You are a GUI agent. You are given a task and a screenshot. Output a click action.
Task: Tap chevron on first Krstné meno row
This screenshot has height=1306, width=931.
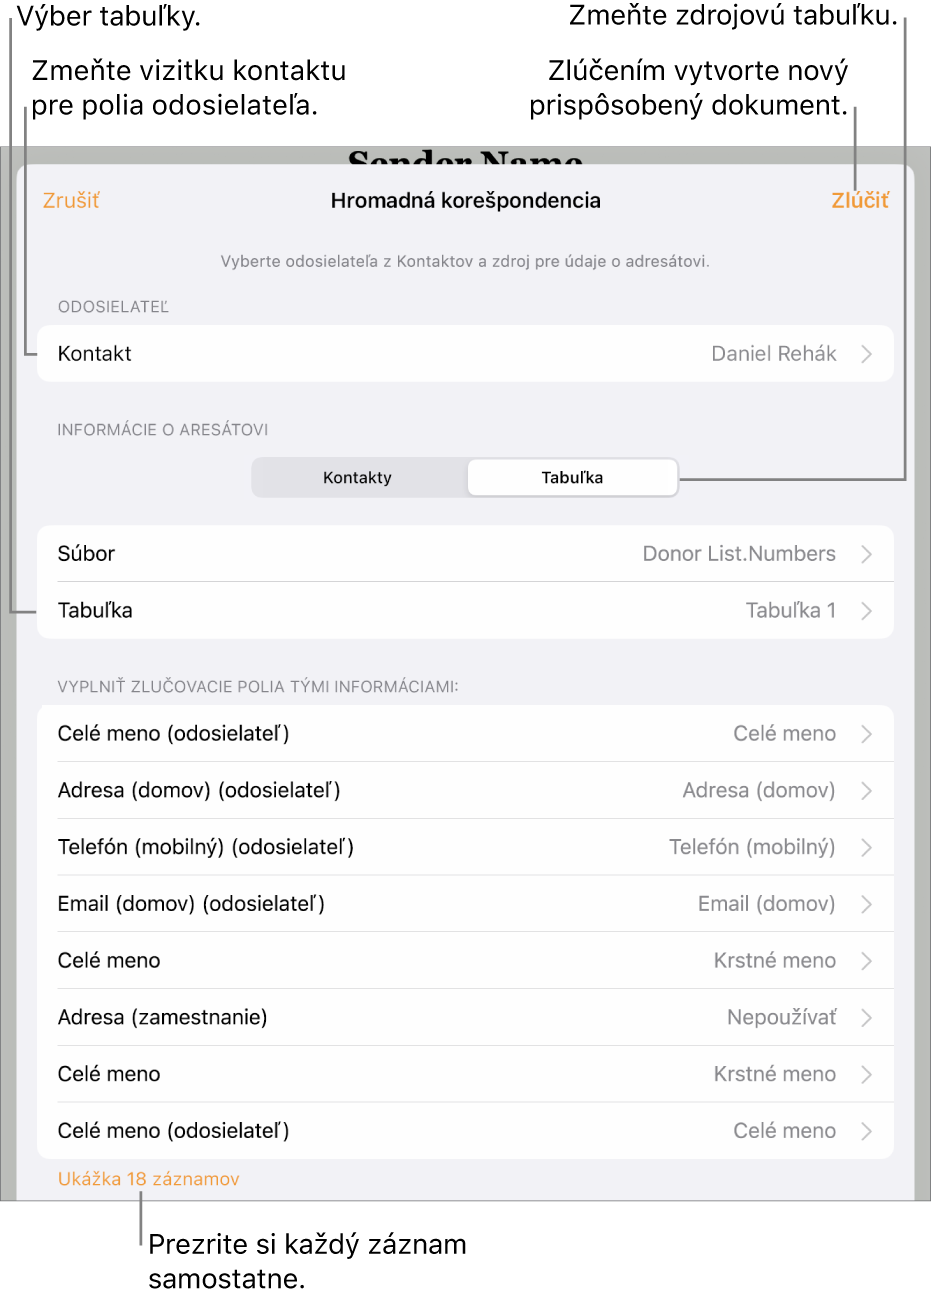pyautogui.click(x=867, y=961)
